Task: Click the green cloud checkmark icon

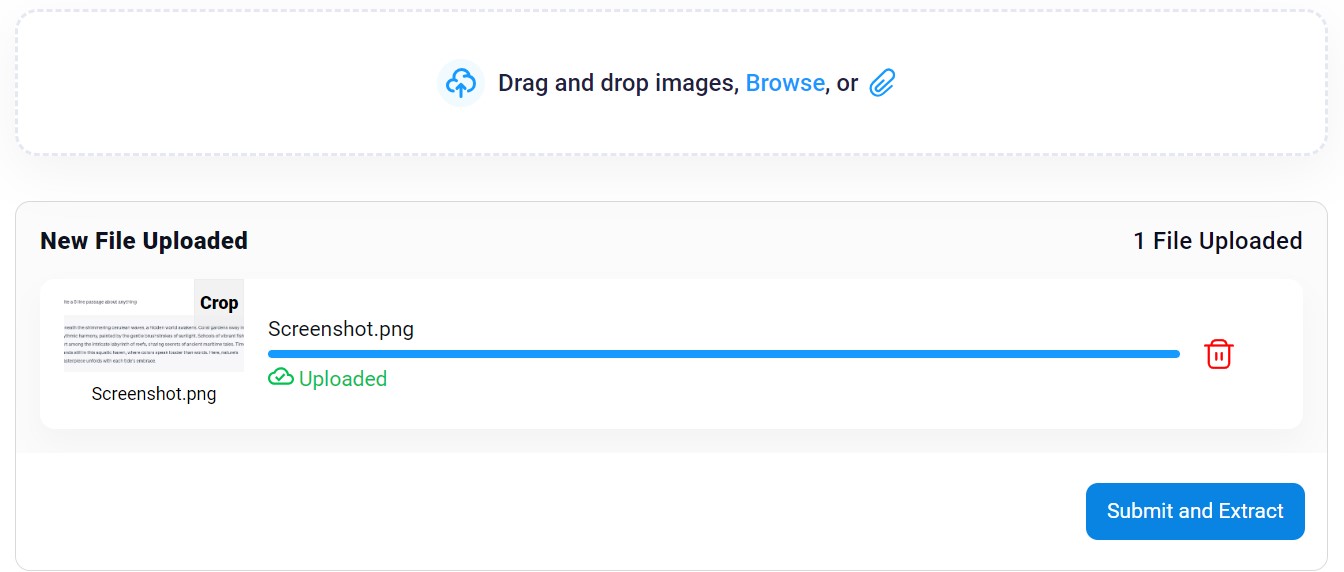Action: [281, 377]
